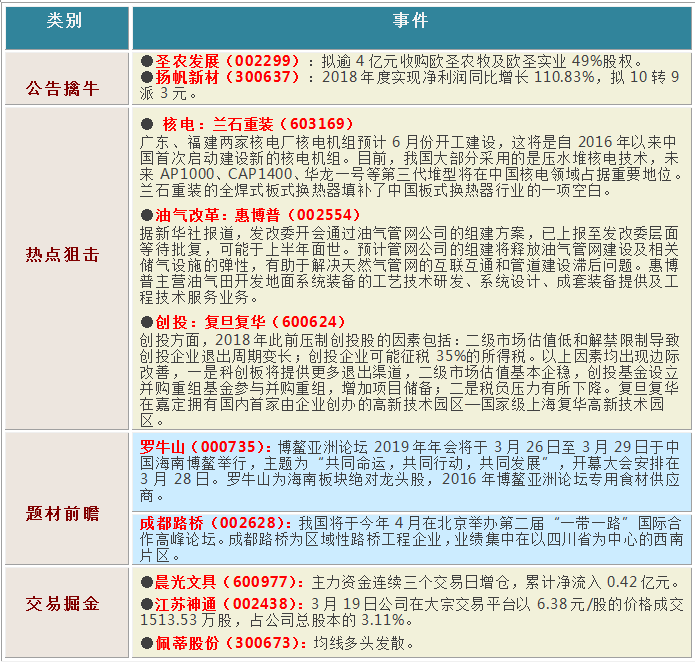Click the heading 创投：复旦复华（600624）

pyautogui.click(x=250, y=322)
